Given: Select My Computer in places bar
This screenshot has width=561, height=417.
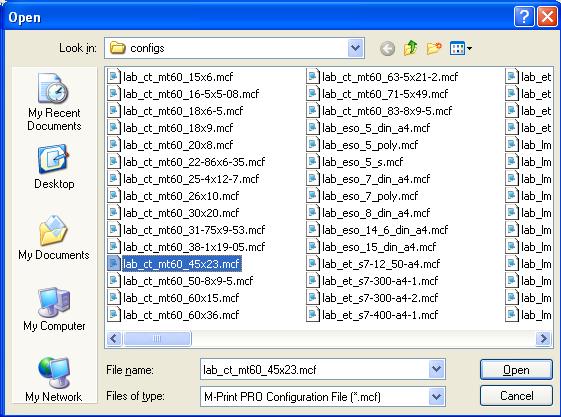Looking at the screenshot, I should (54, 309).
